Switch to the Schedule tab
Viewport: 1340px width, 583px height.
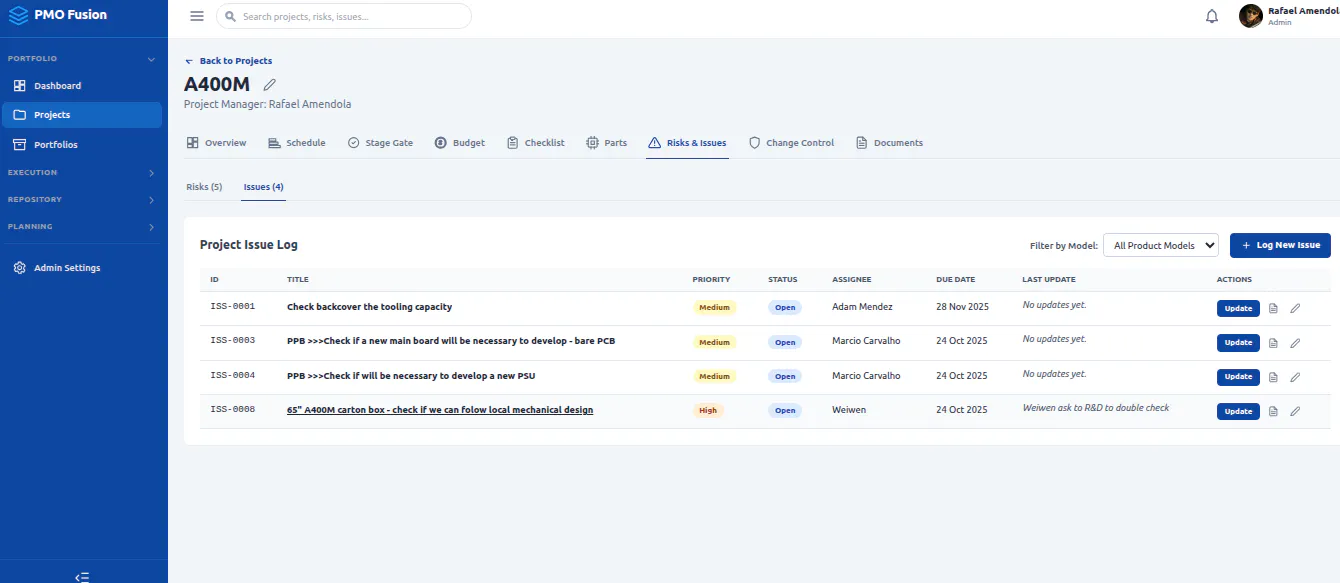pos(297,143)
